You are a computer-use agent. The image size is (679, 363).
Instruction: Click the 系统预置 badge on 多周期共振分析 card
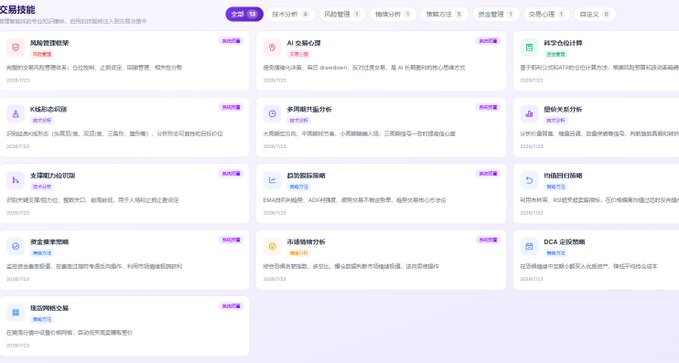tap(488, 107)
